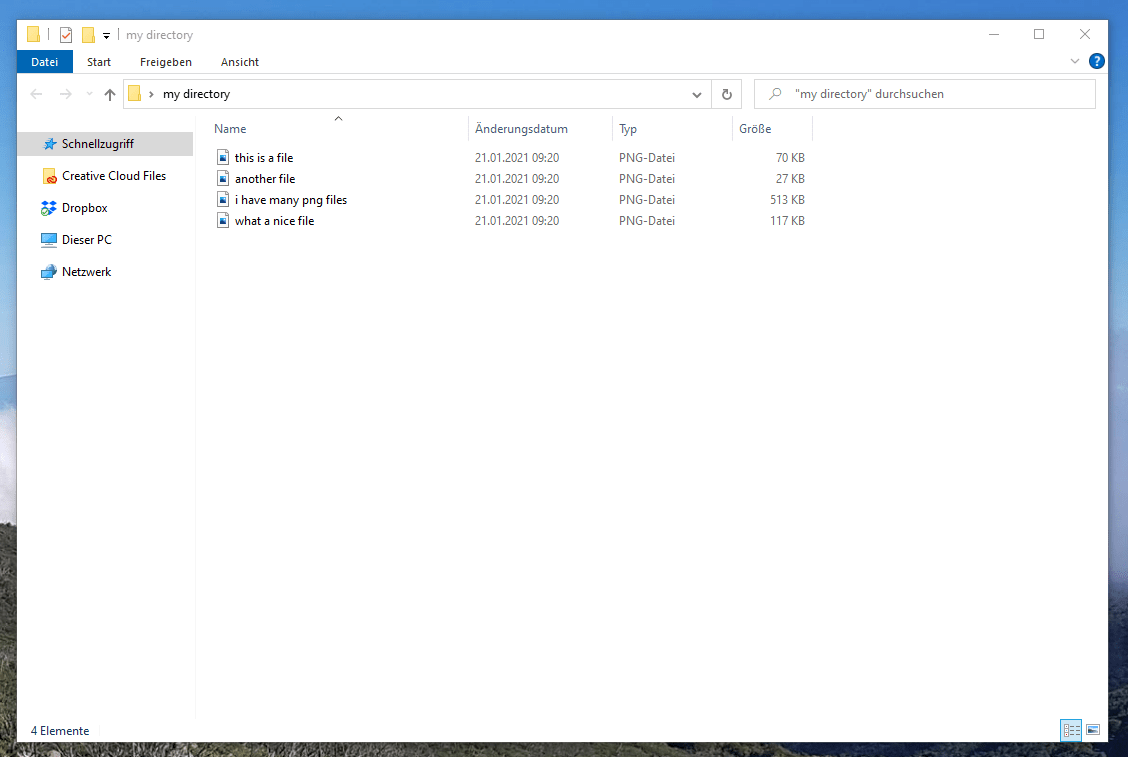Click the 513 KB size cell
The height and width of the screenshot is (757, 1128).
coord(787,199)
